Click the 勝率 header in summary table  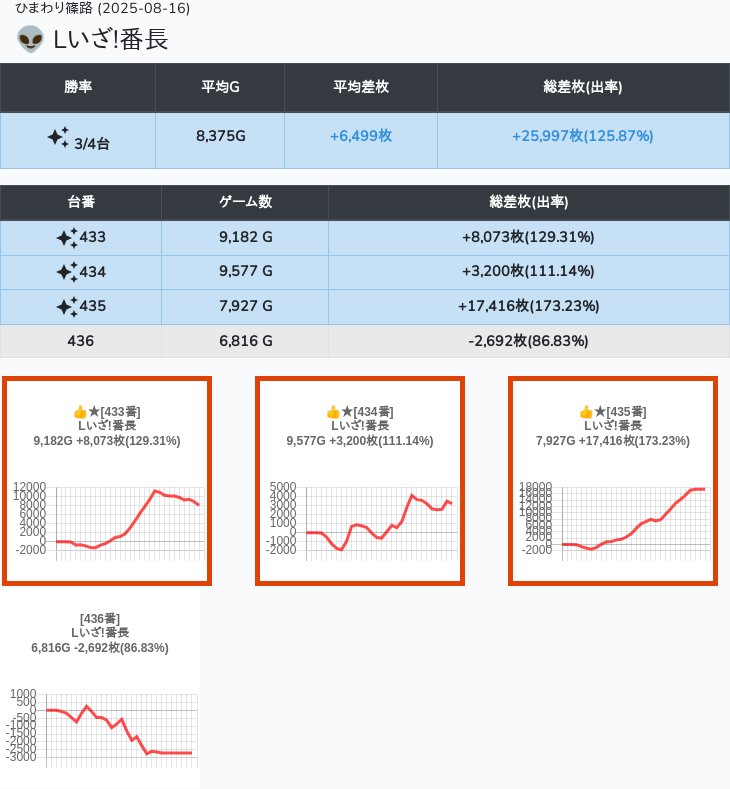click(x=78, y=88)
